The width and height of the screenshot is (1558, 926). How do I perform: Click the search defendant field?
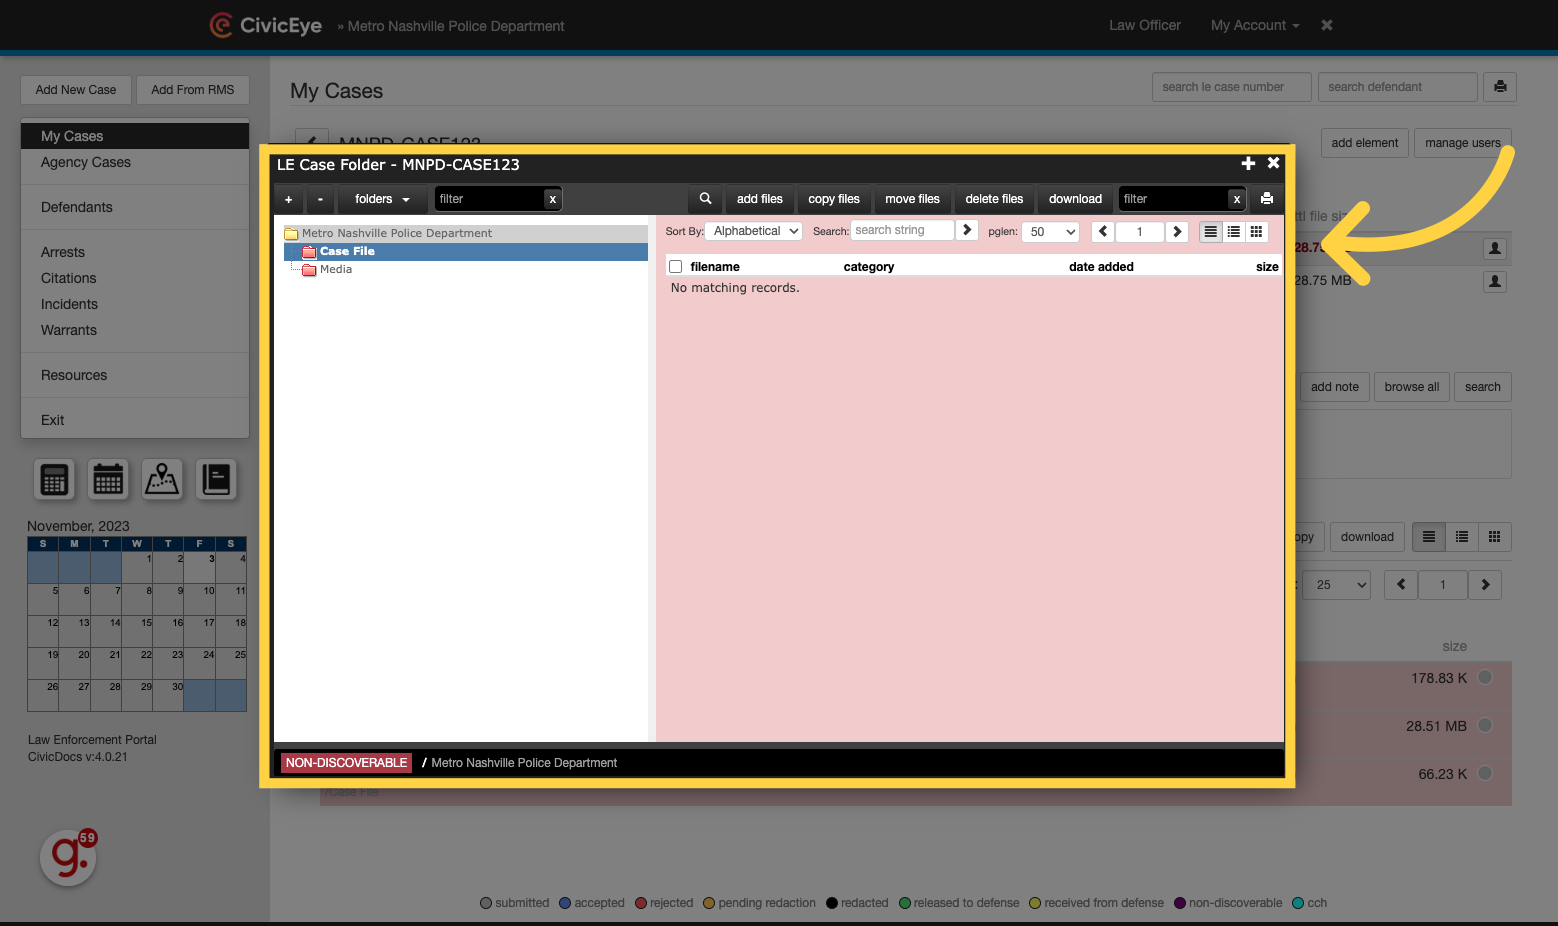1397,87
